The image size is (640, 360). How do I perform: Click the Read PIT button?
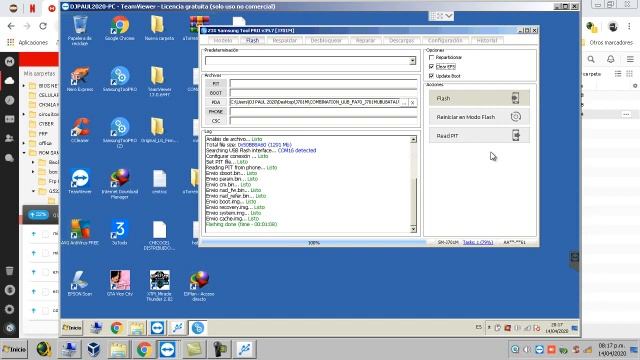[x=479, y=136]
